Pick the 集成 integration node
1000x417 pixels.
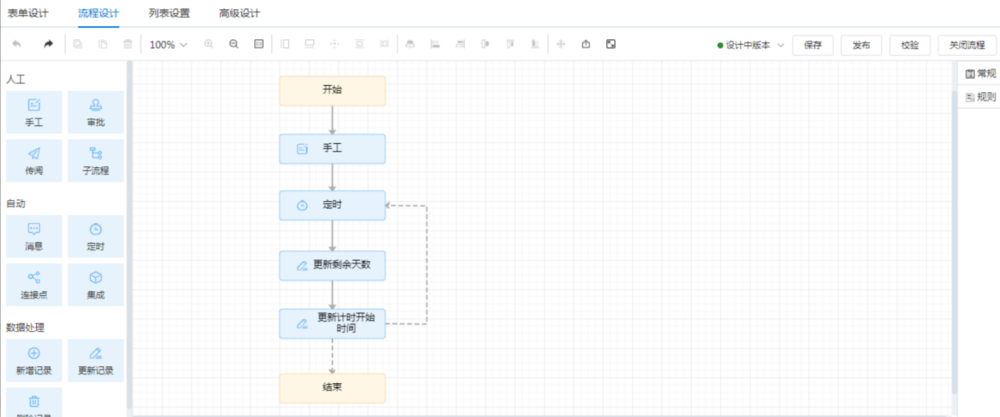(96, 284)
